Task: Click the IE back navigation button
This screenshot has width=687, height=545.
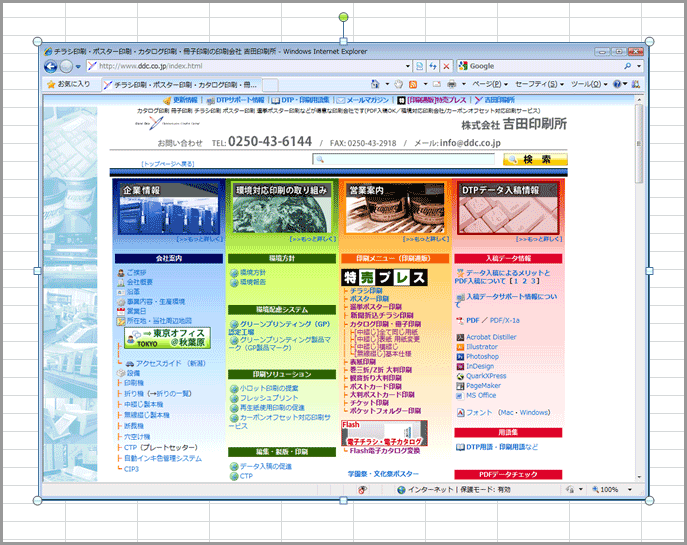Action: (x=51, y=67)
